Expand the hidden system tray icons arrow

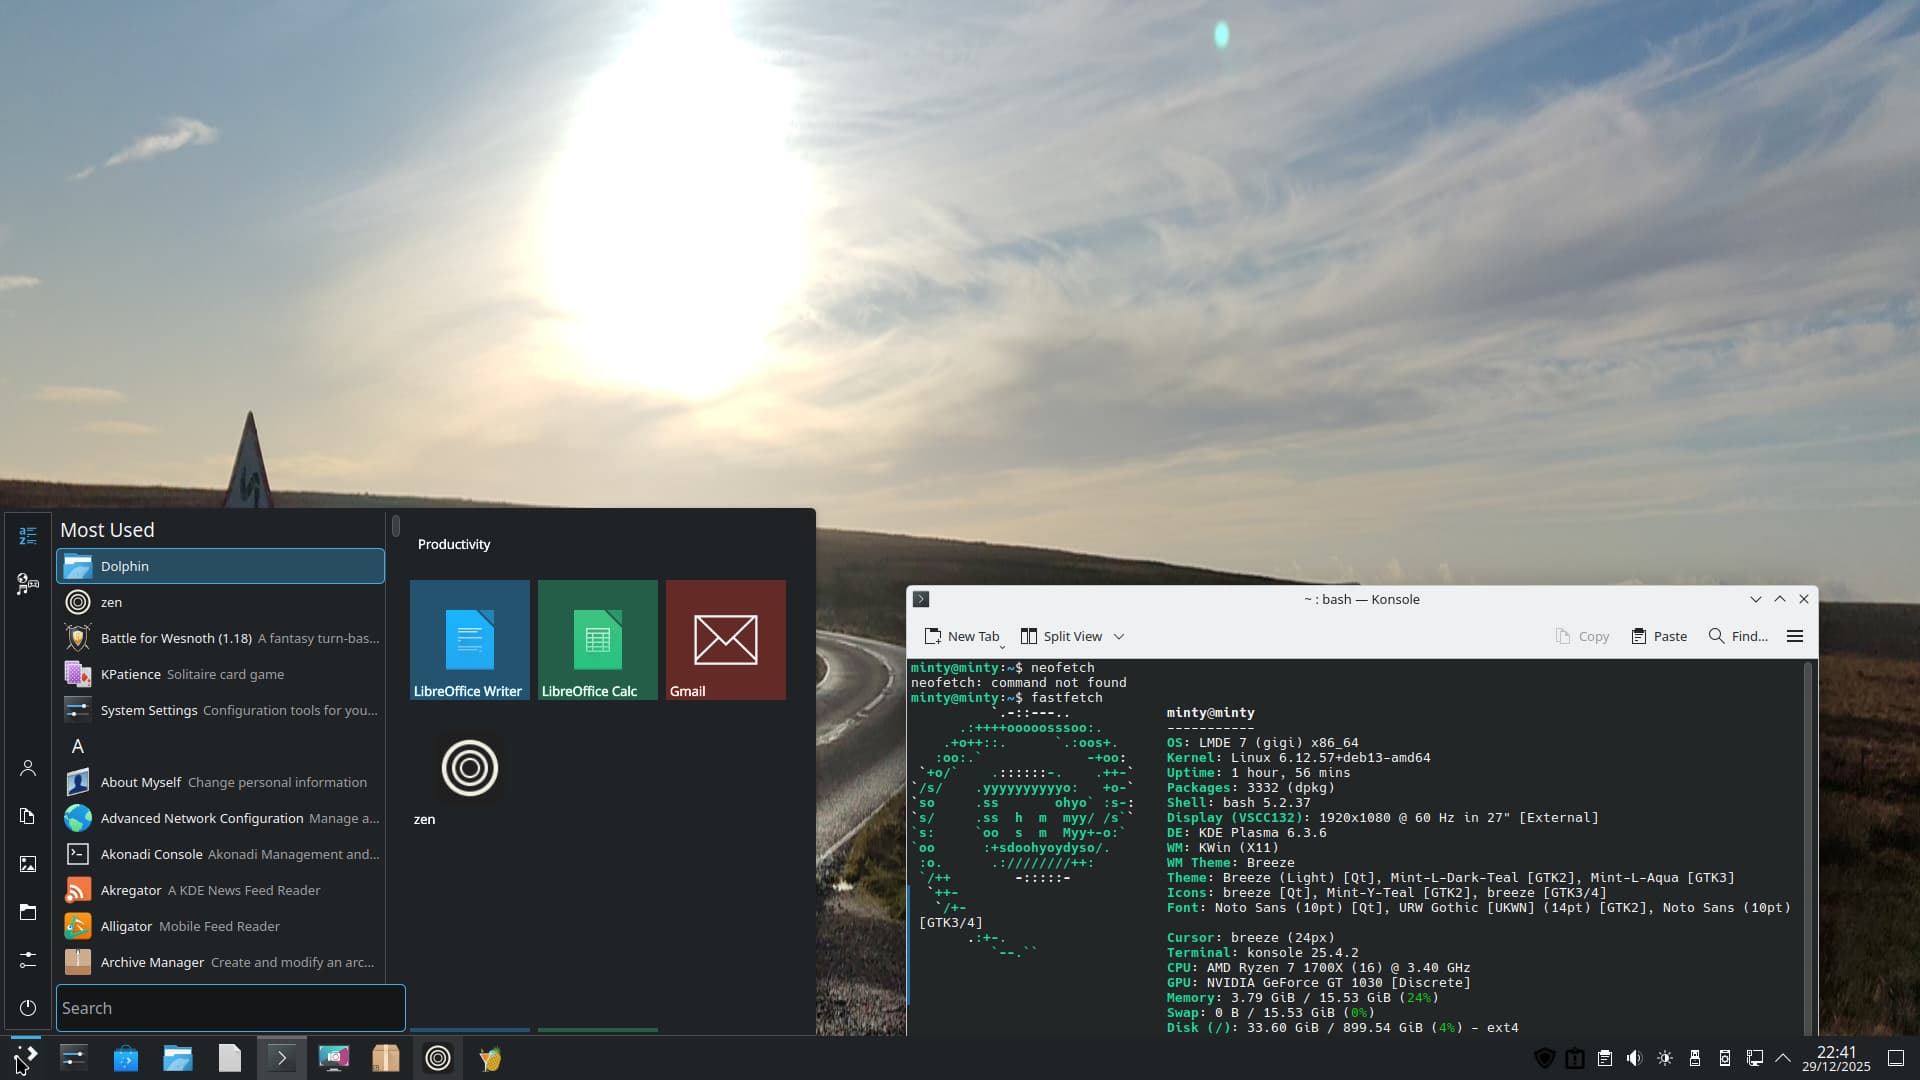1783,1058
